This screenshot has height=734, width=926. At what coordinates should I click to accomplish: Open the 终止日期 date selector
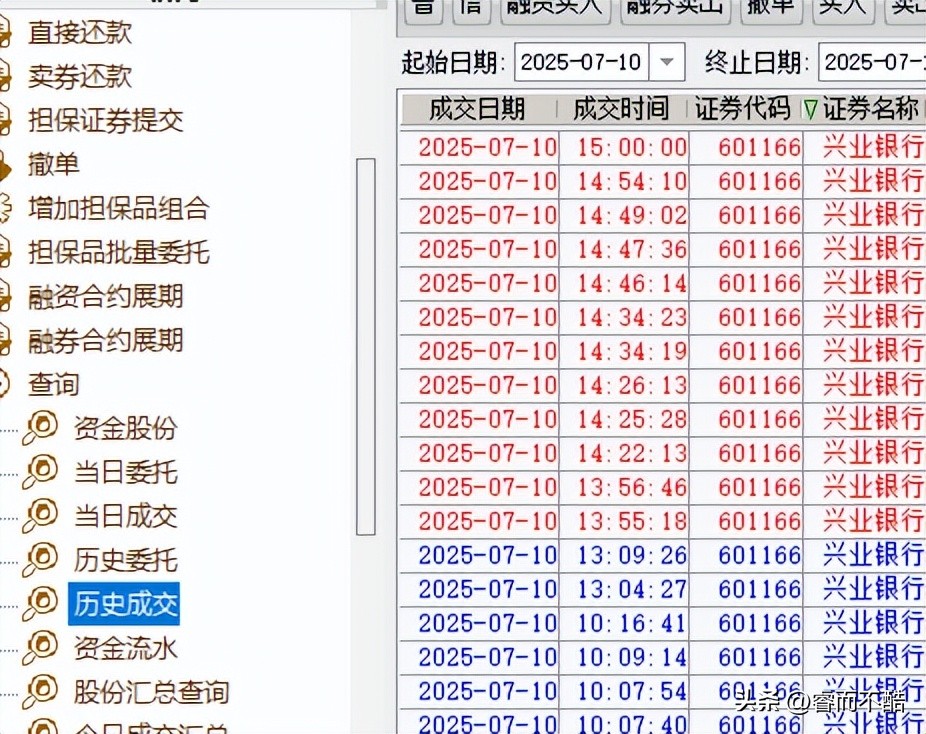880,61
